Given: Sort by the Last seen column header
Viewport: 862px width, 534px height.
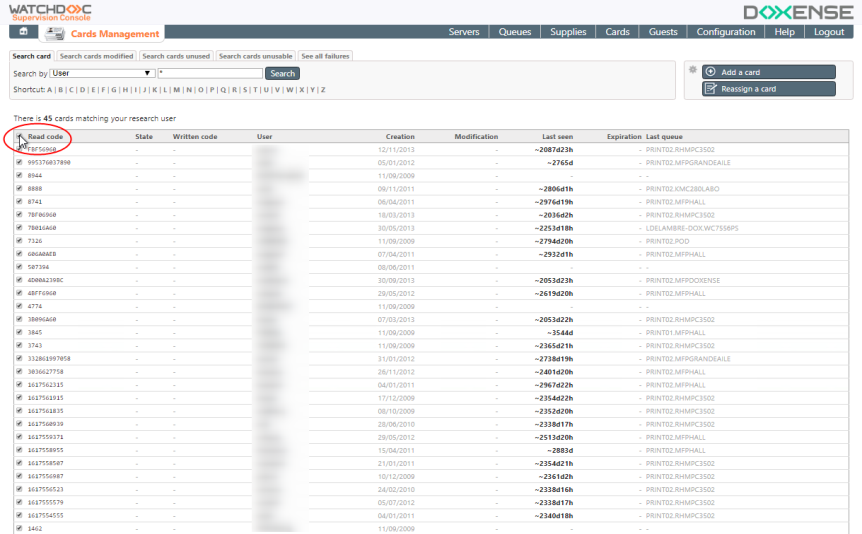Looking at the screenshot, I should 557,136.
